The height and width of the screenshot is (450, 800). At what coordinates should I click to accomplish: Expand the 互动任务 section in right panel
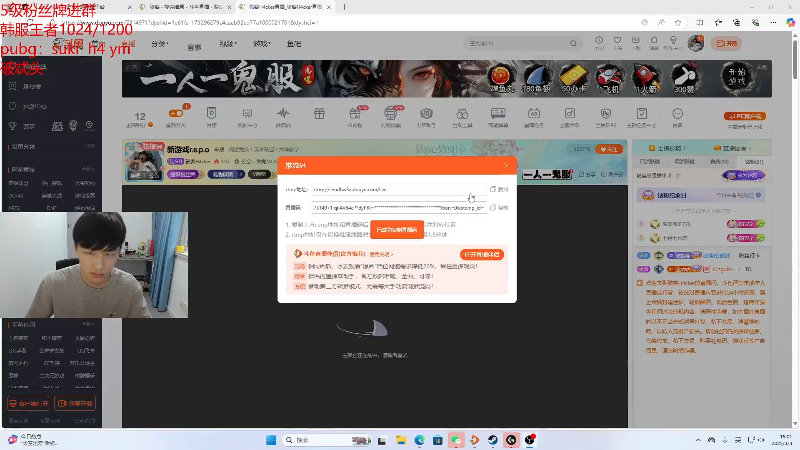(x=733, y=148)
